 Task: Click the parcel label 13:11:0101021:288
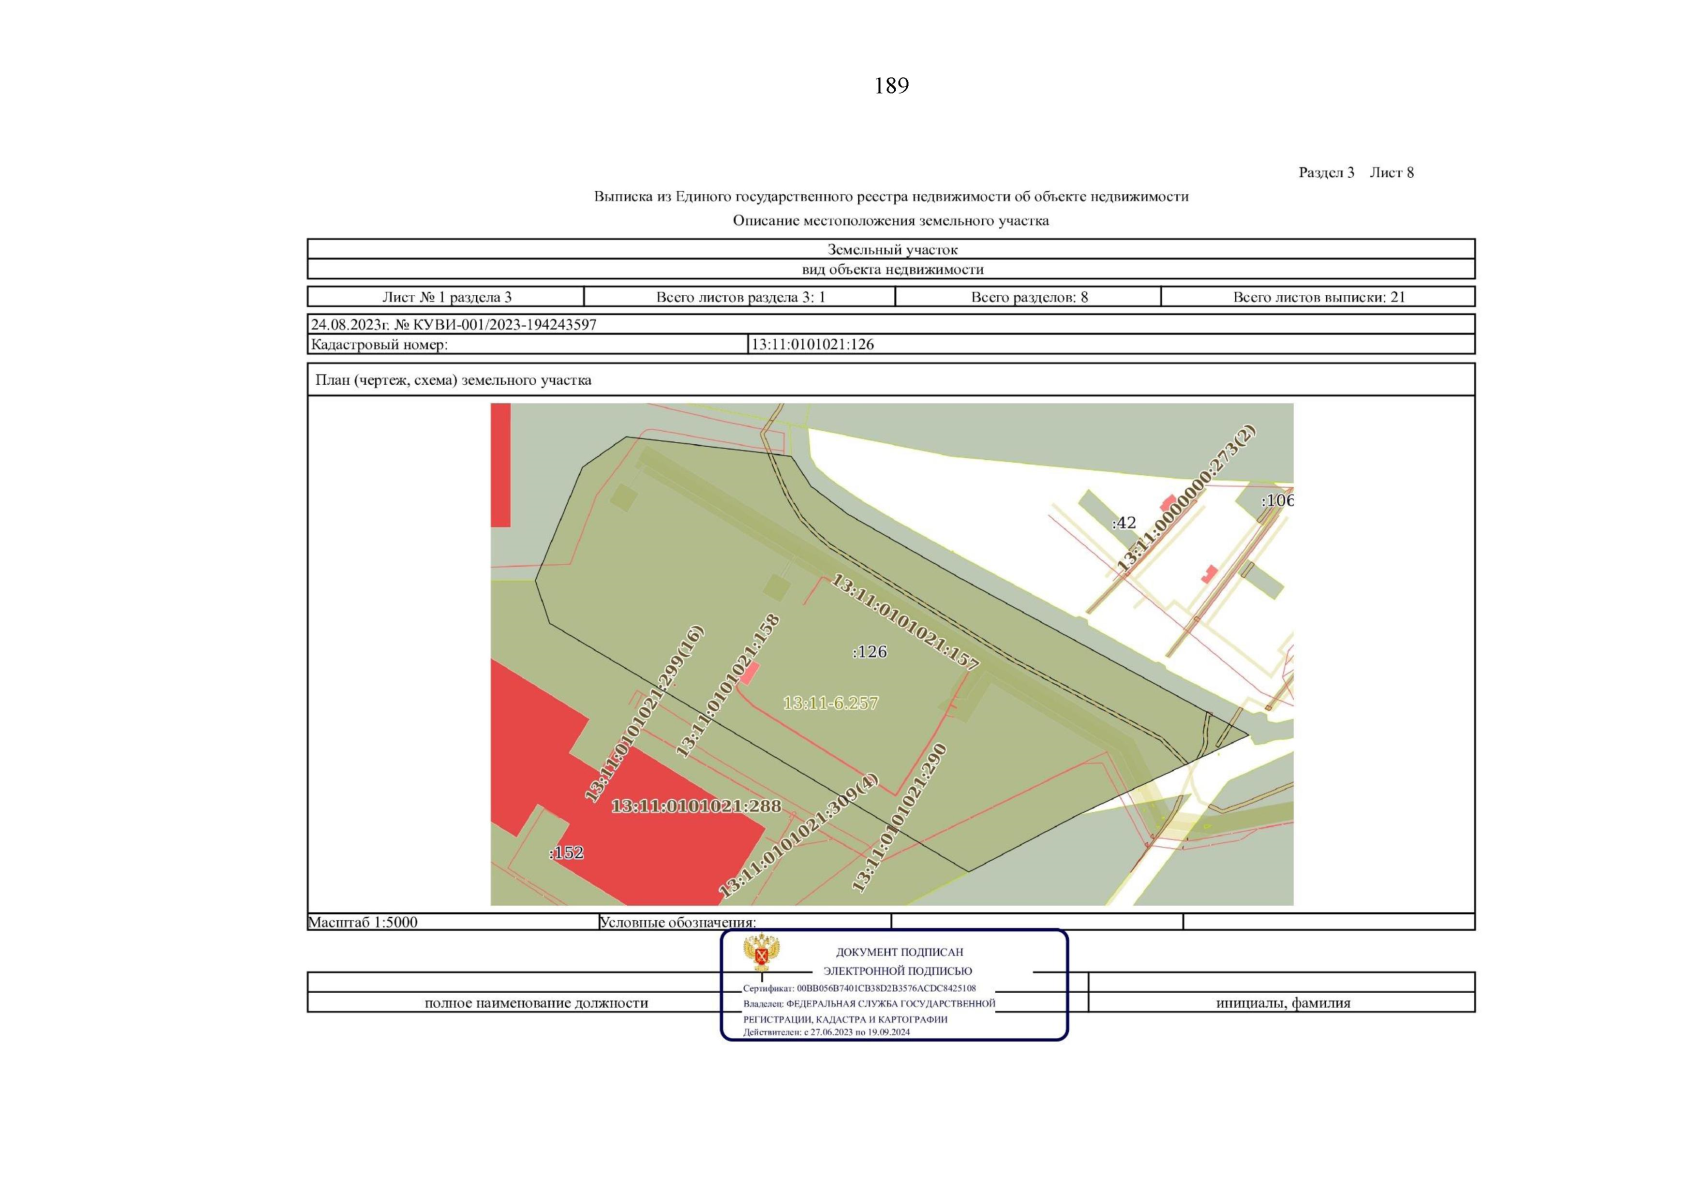click(x=696, y=806)
